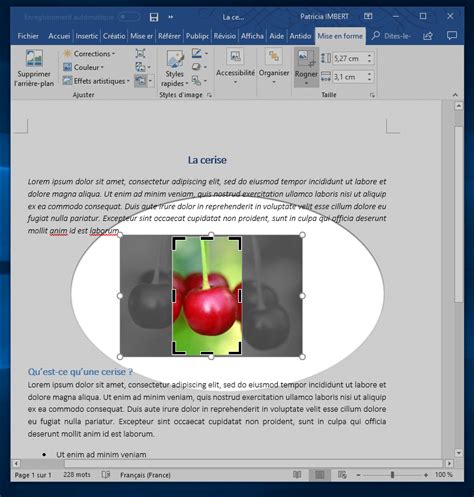474x497 pixels.
Task: Click the Comments speech bubble icon
Action: click(x=452, y=35)
